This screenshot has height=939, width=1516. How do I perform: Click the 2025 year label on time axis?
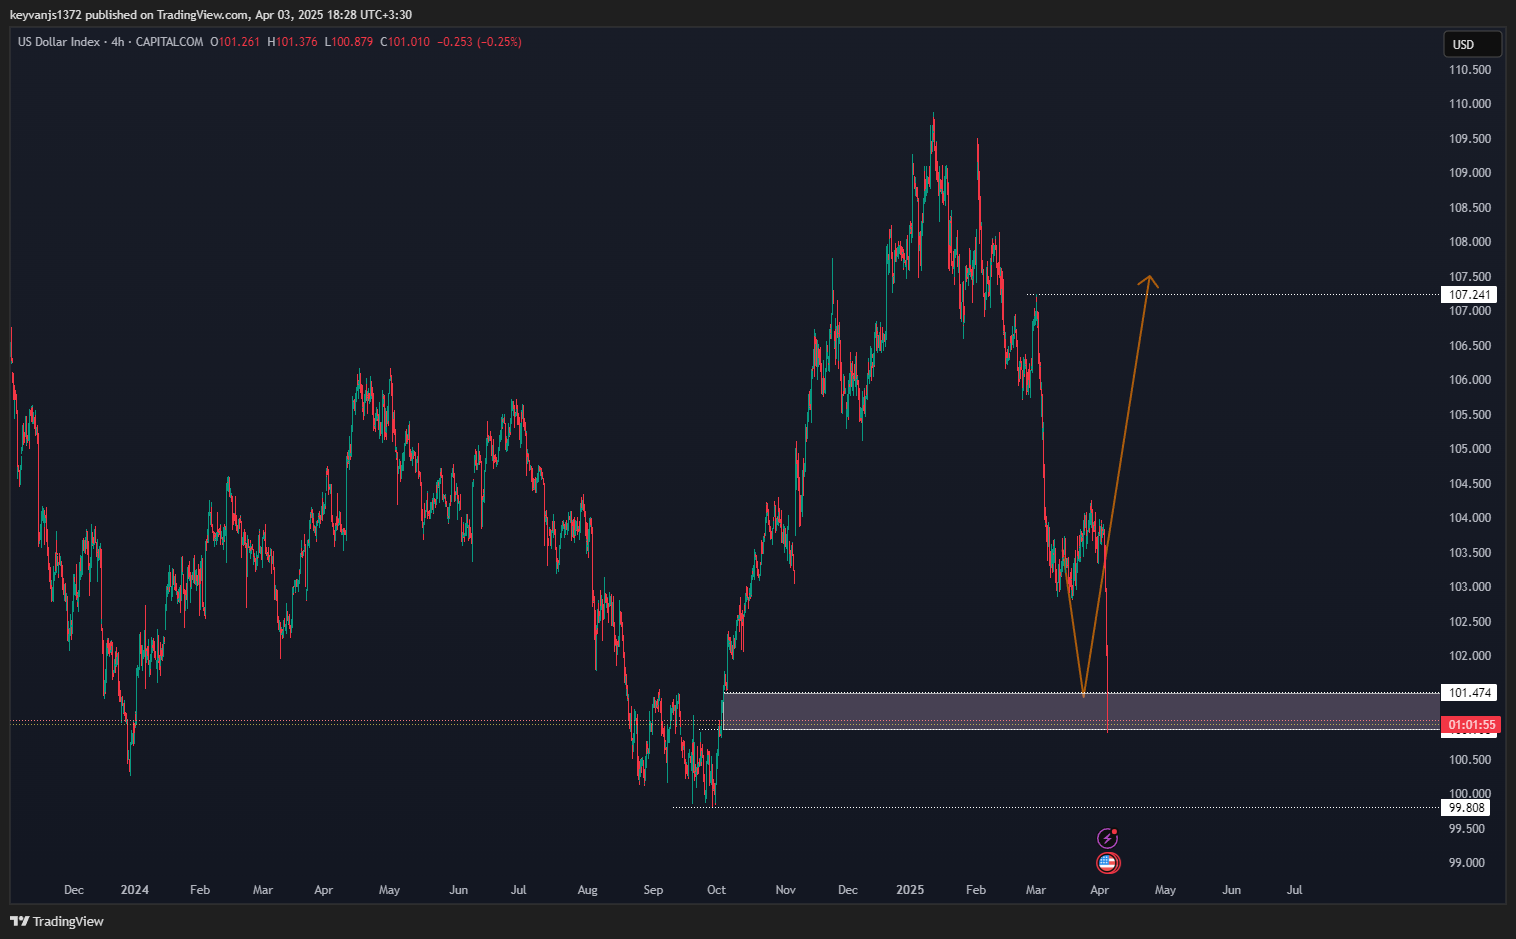910,890
